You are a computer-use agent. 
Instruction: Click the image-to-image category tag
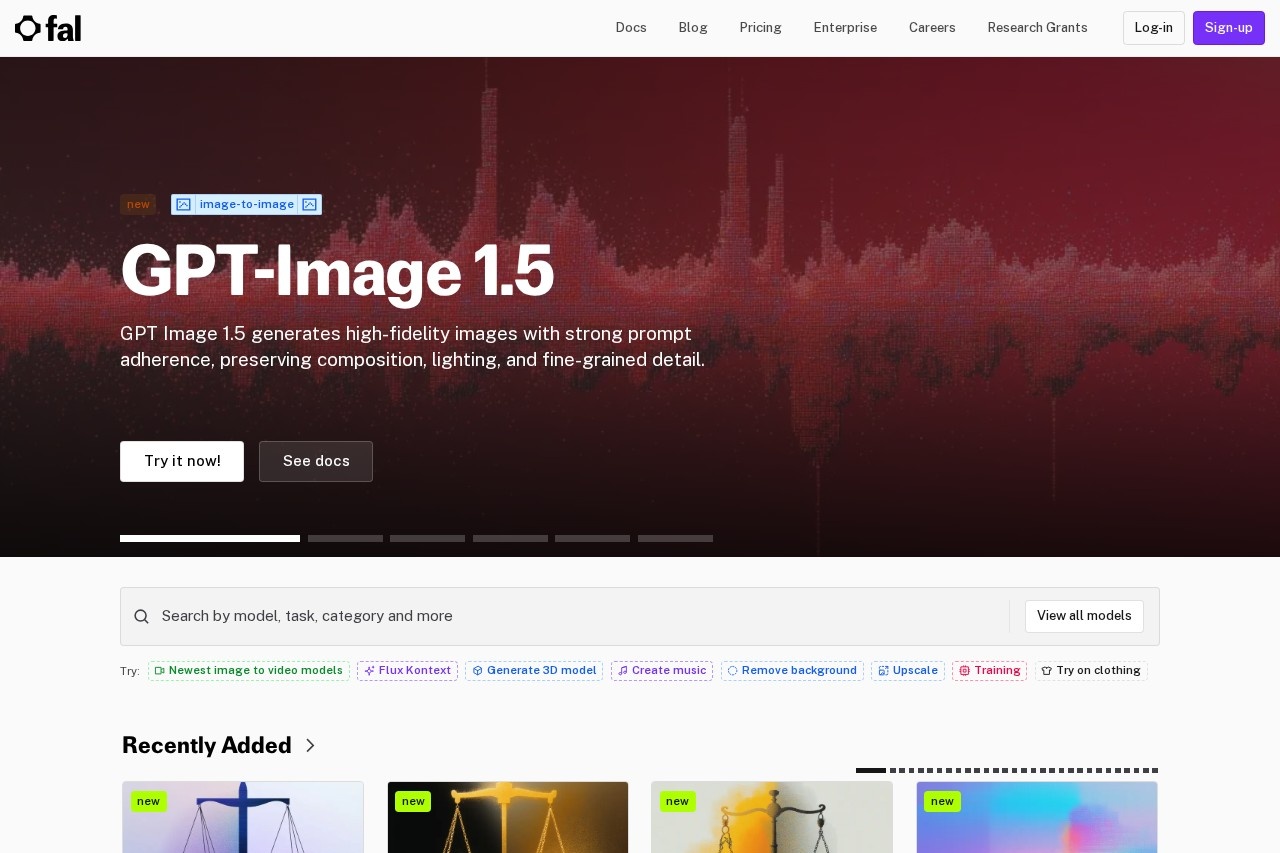point(246,205)
